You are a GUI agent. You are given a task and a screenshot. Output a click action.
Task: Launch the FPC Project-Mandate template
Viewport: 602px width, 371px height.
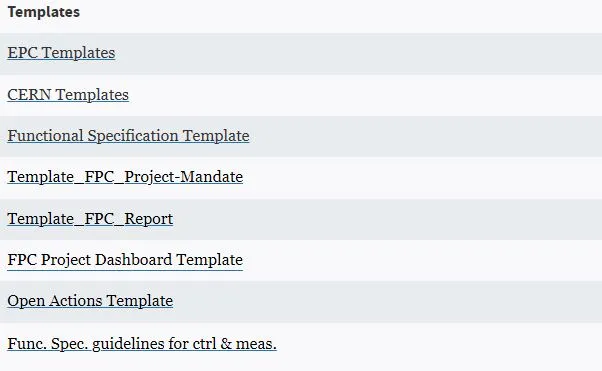pyautogui.click(x=125, y=177)
